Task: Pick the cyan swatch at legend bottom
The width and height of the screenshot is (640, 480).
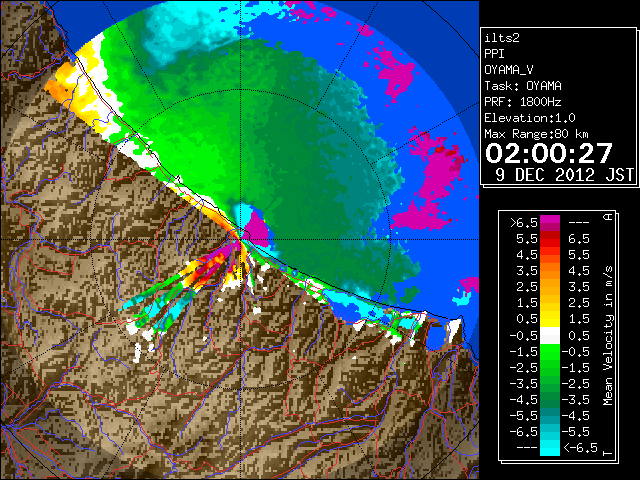Action: pos(550,447)
